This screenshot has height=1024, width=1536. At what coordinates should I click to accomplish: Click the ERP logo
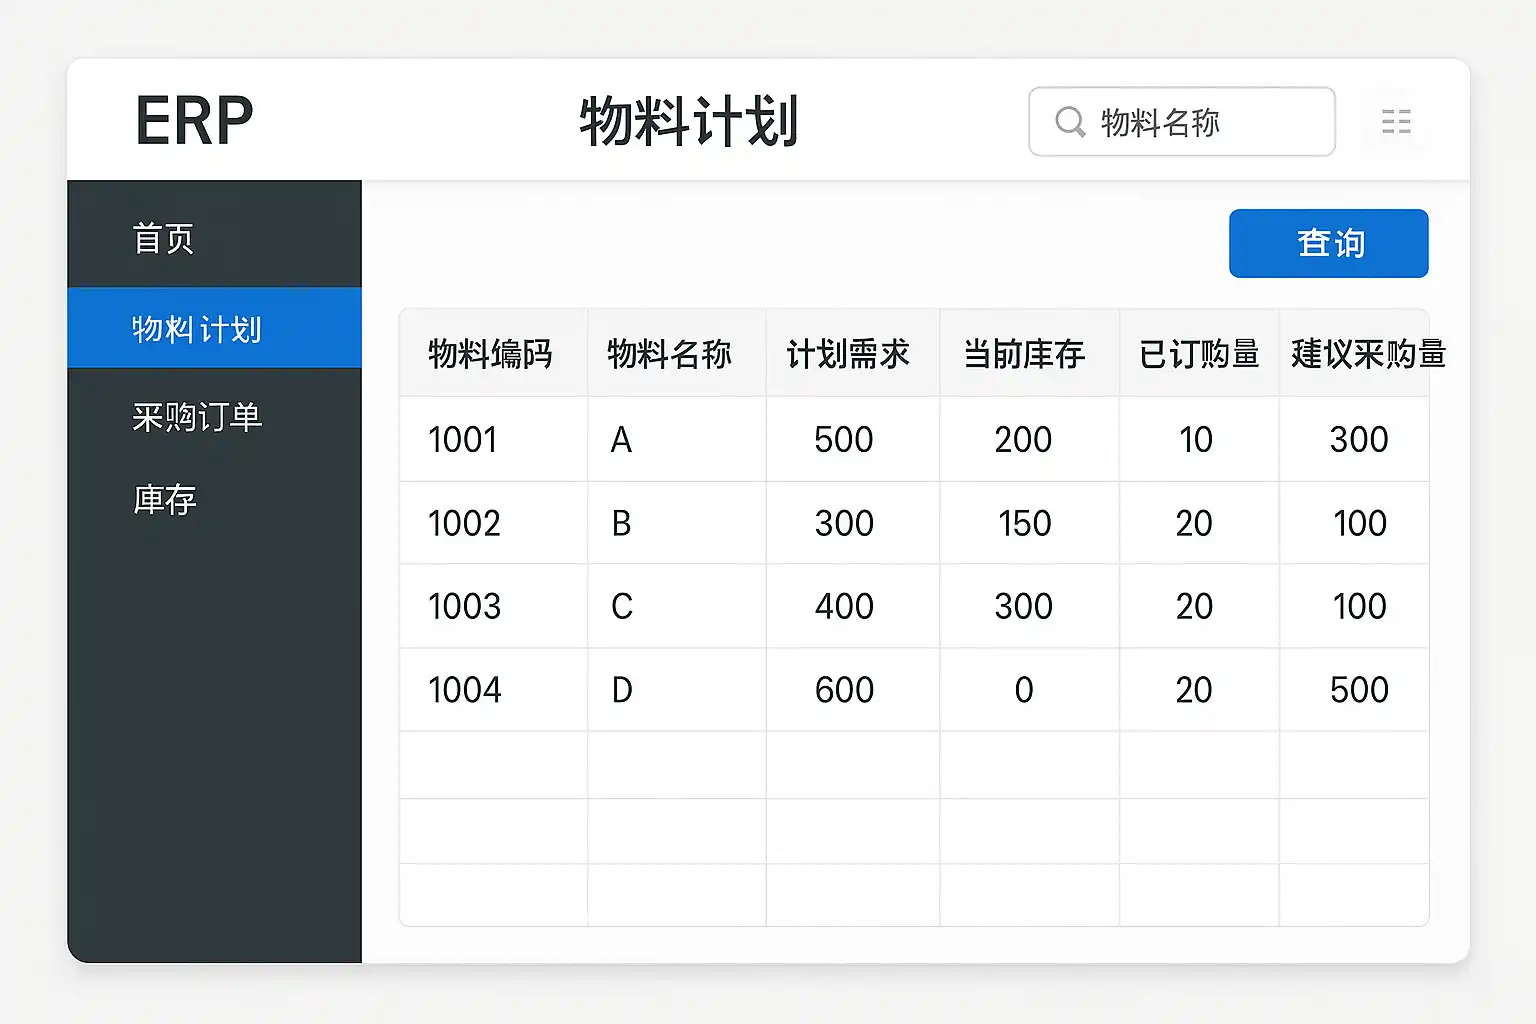click(194, 121)
